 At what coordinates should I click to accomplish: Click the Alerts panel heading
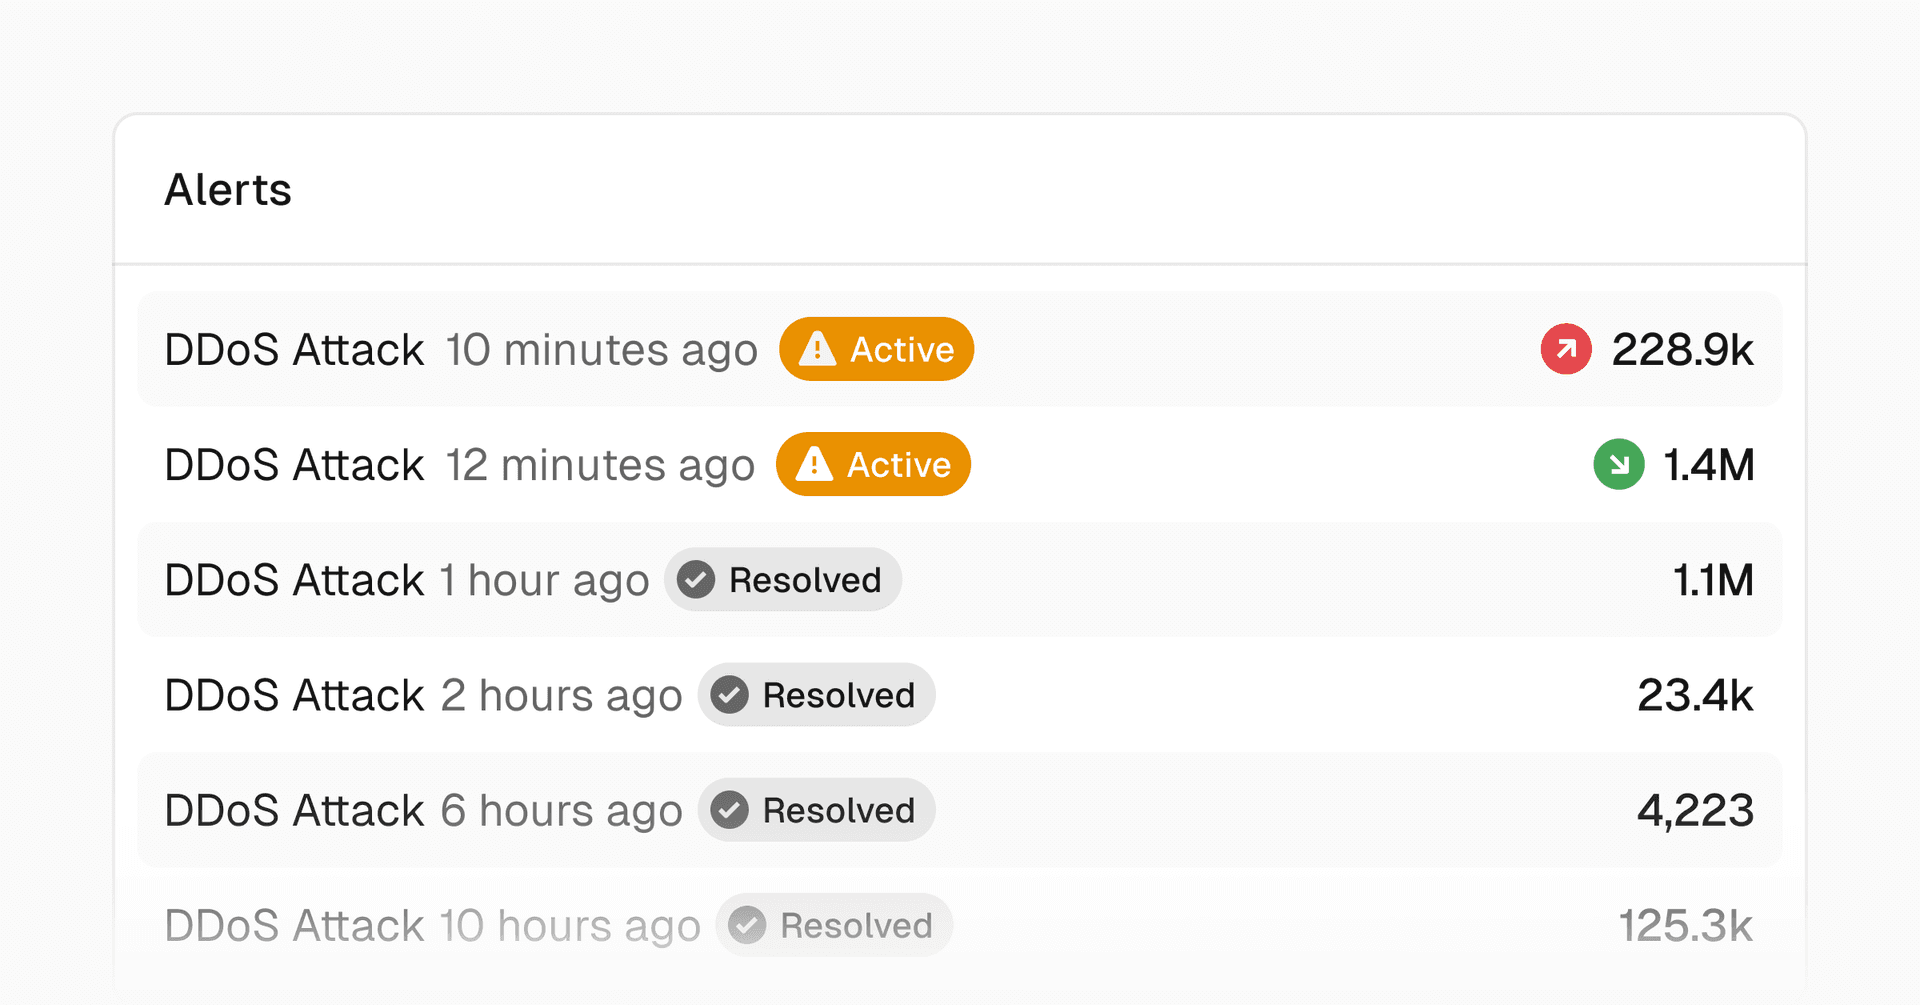(228, 190)
